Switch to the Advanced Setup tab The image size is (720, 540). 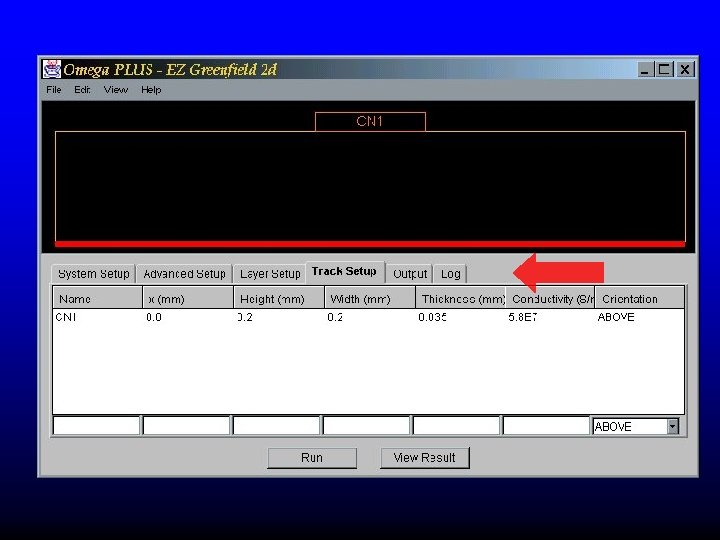click(x=184, y=274)
